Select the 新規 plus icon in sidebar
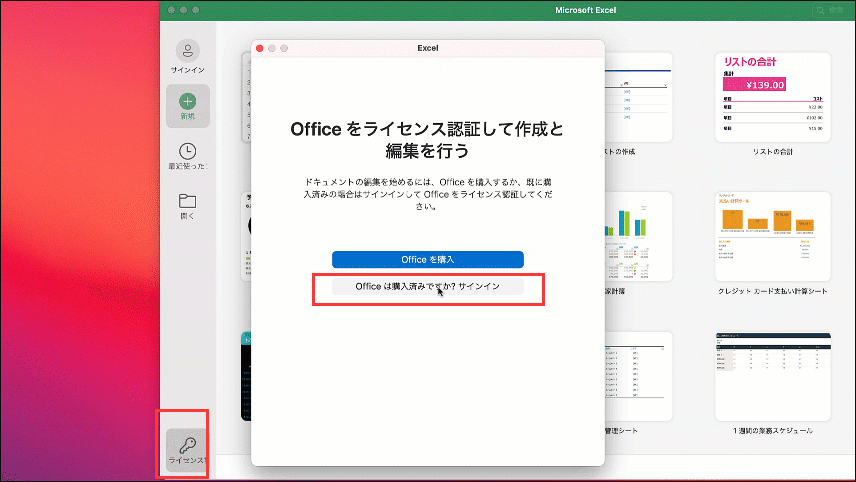This screenshot has width=856, height=482. point(187,101)
